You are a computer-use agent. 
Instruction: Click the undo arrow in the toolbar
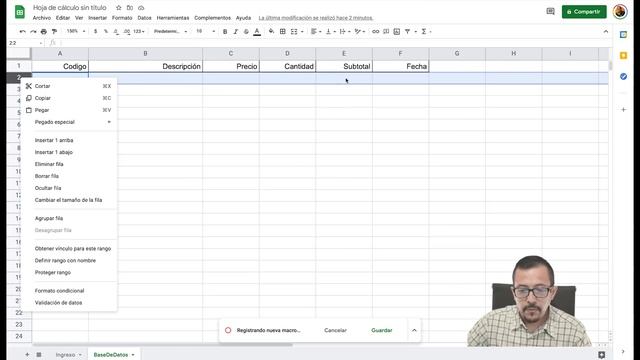[22, 31]
